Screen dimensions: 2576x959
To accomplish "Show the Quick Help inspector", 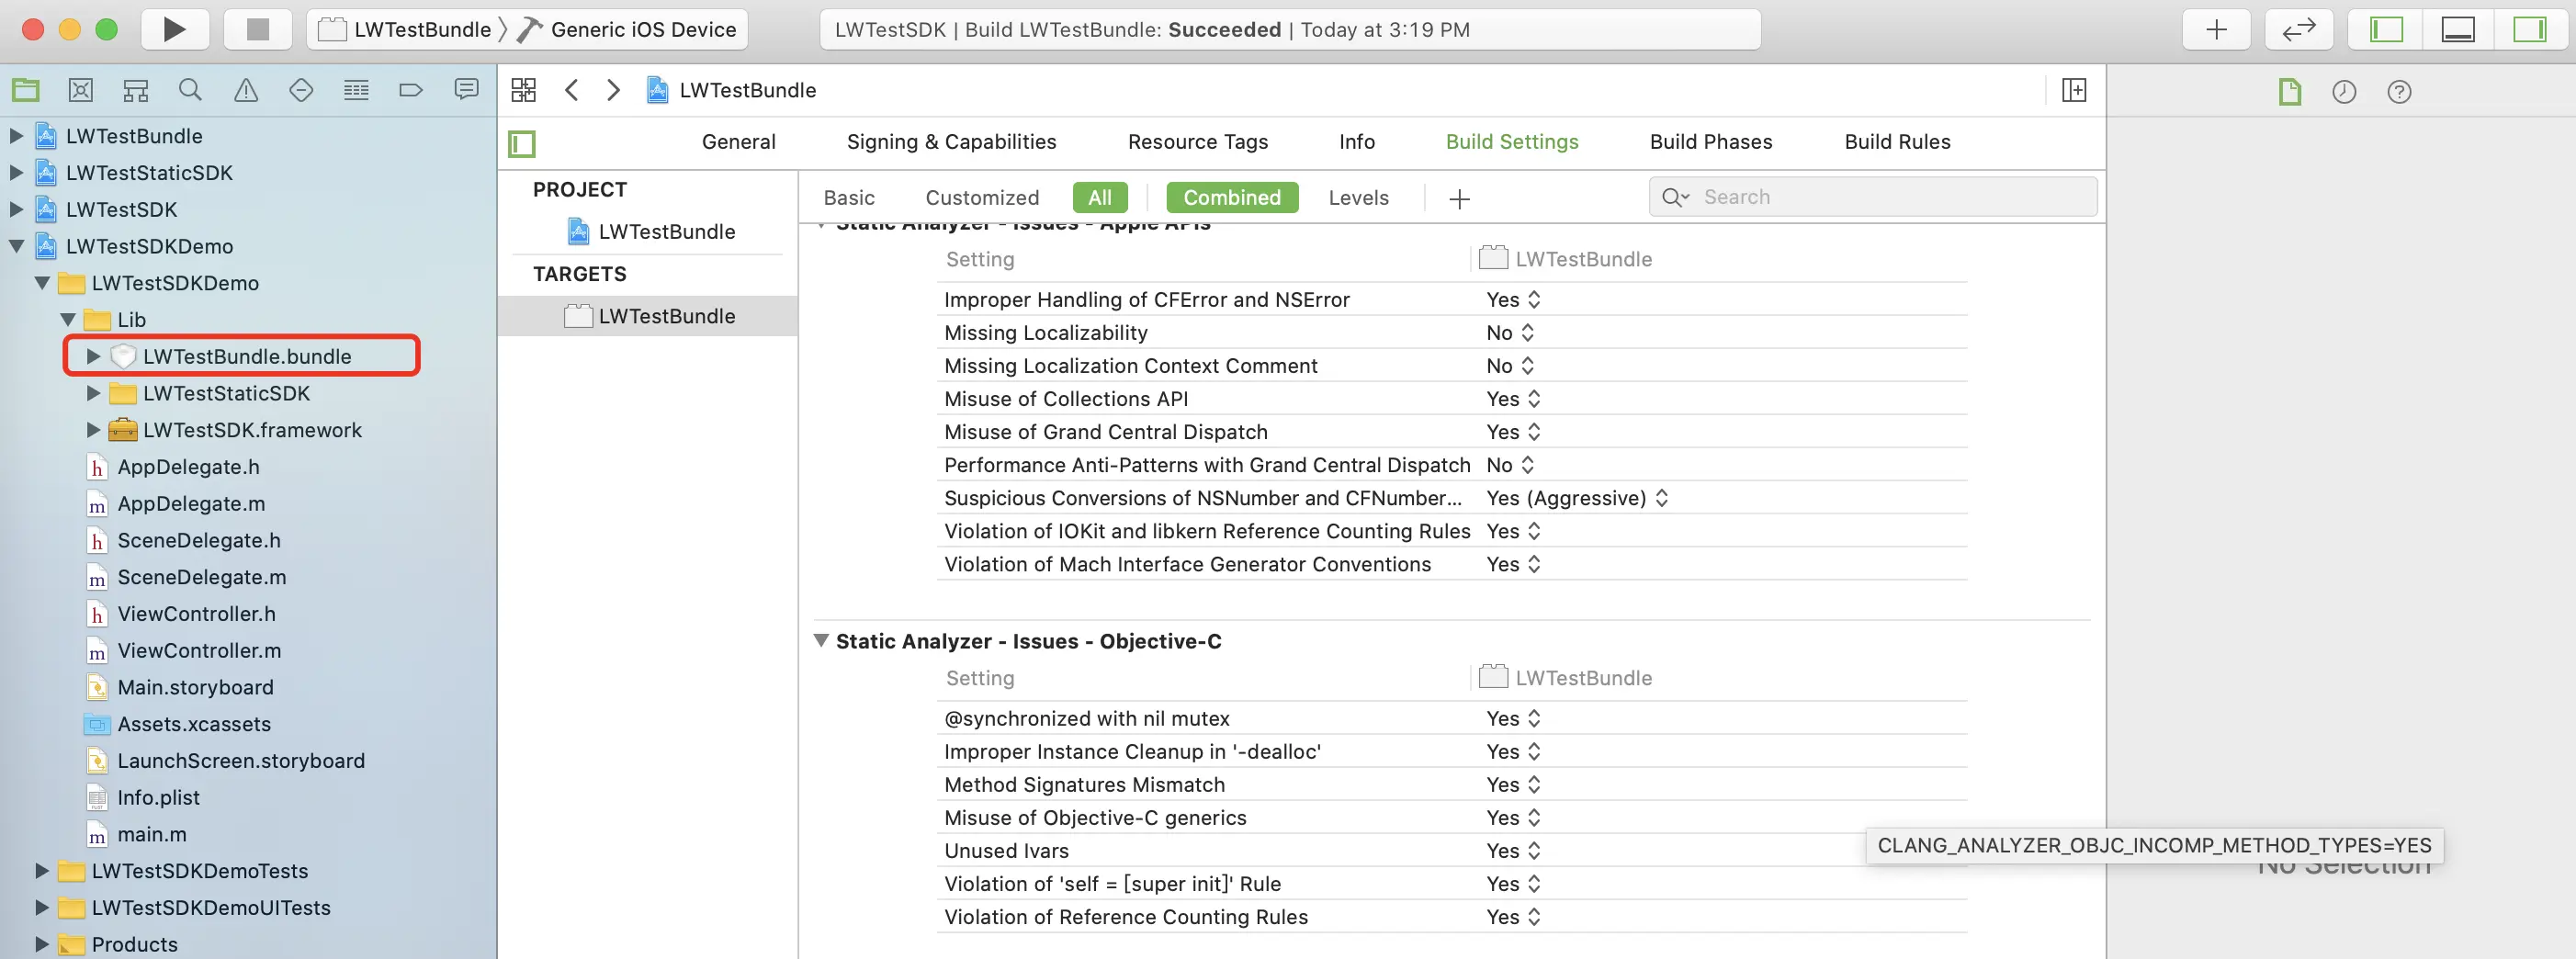I will (x=2399, y=92).
